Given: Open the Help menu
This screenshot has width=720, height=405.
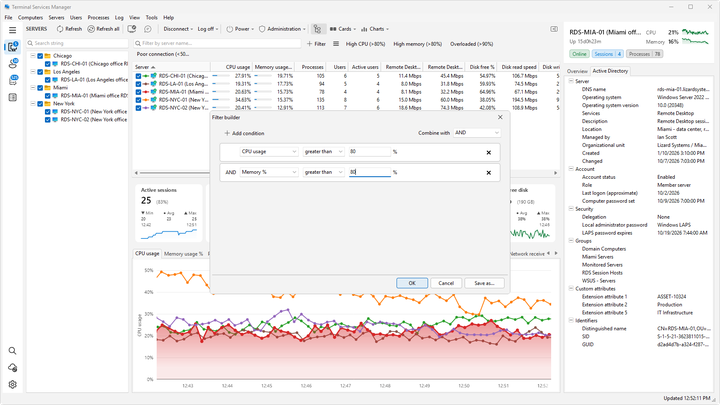Looking at the screenshot, I should pos(169,17).
